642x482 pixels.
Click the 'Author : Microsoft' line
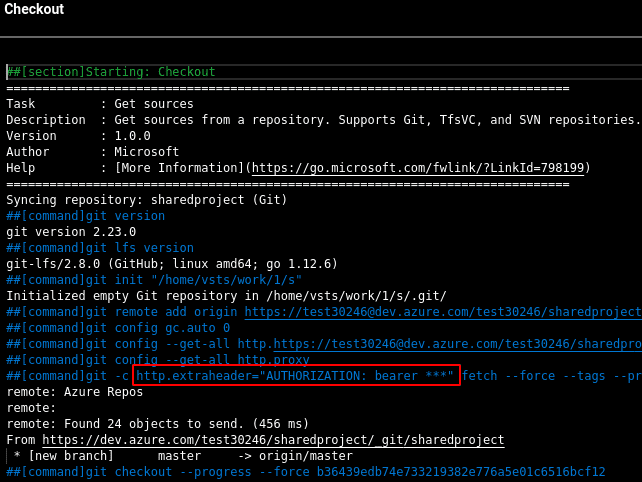(93, 152)
